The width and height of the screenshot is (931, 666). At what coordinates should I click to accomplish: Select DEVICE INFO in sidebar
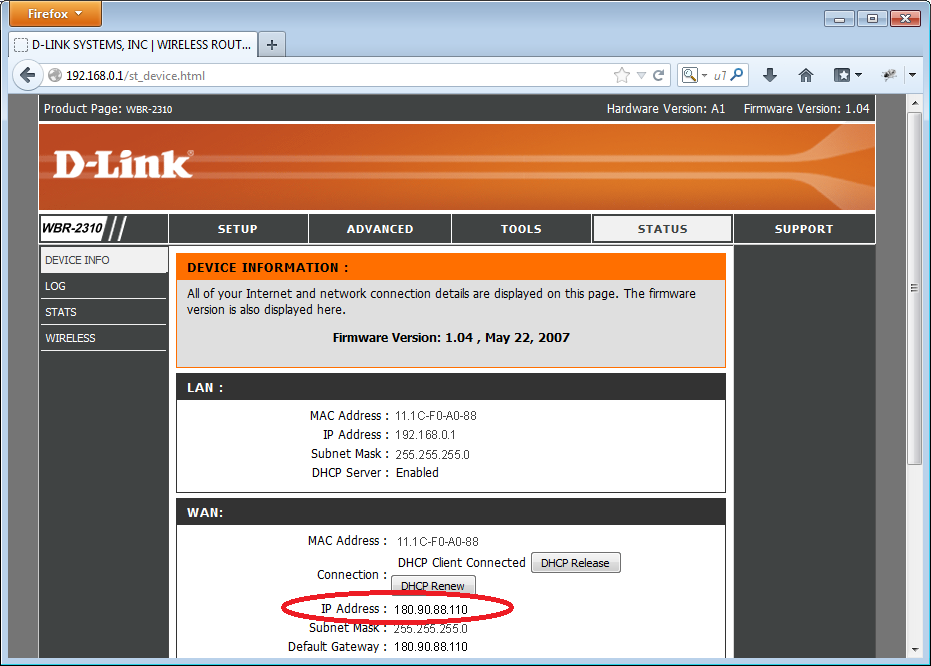pos(104,260)
